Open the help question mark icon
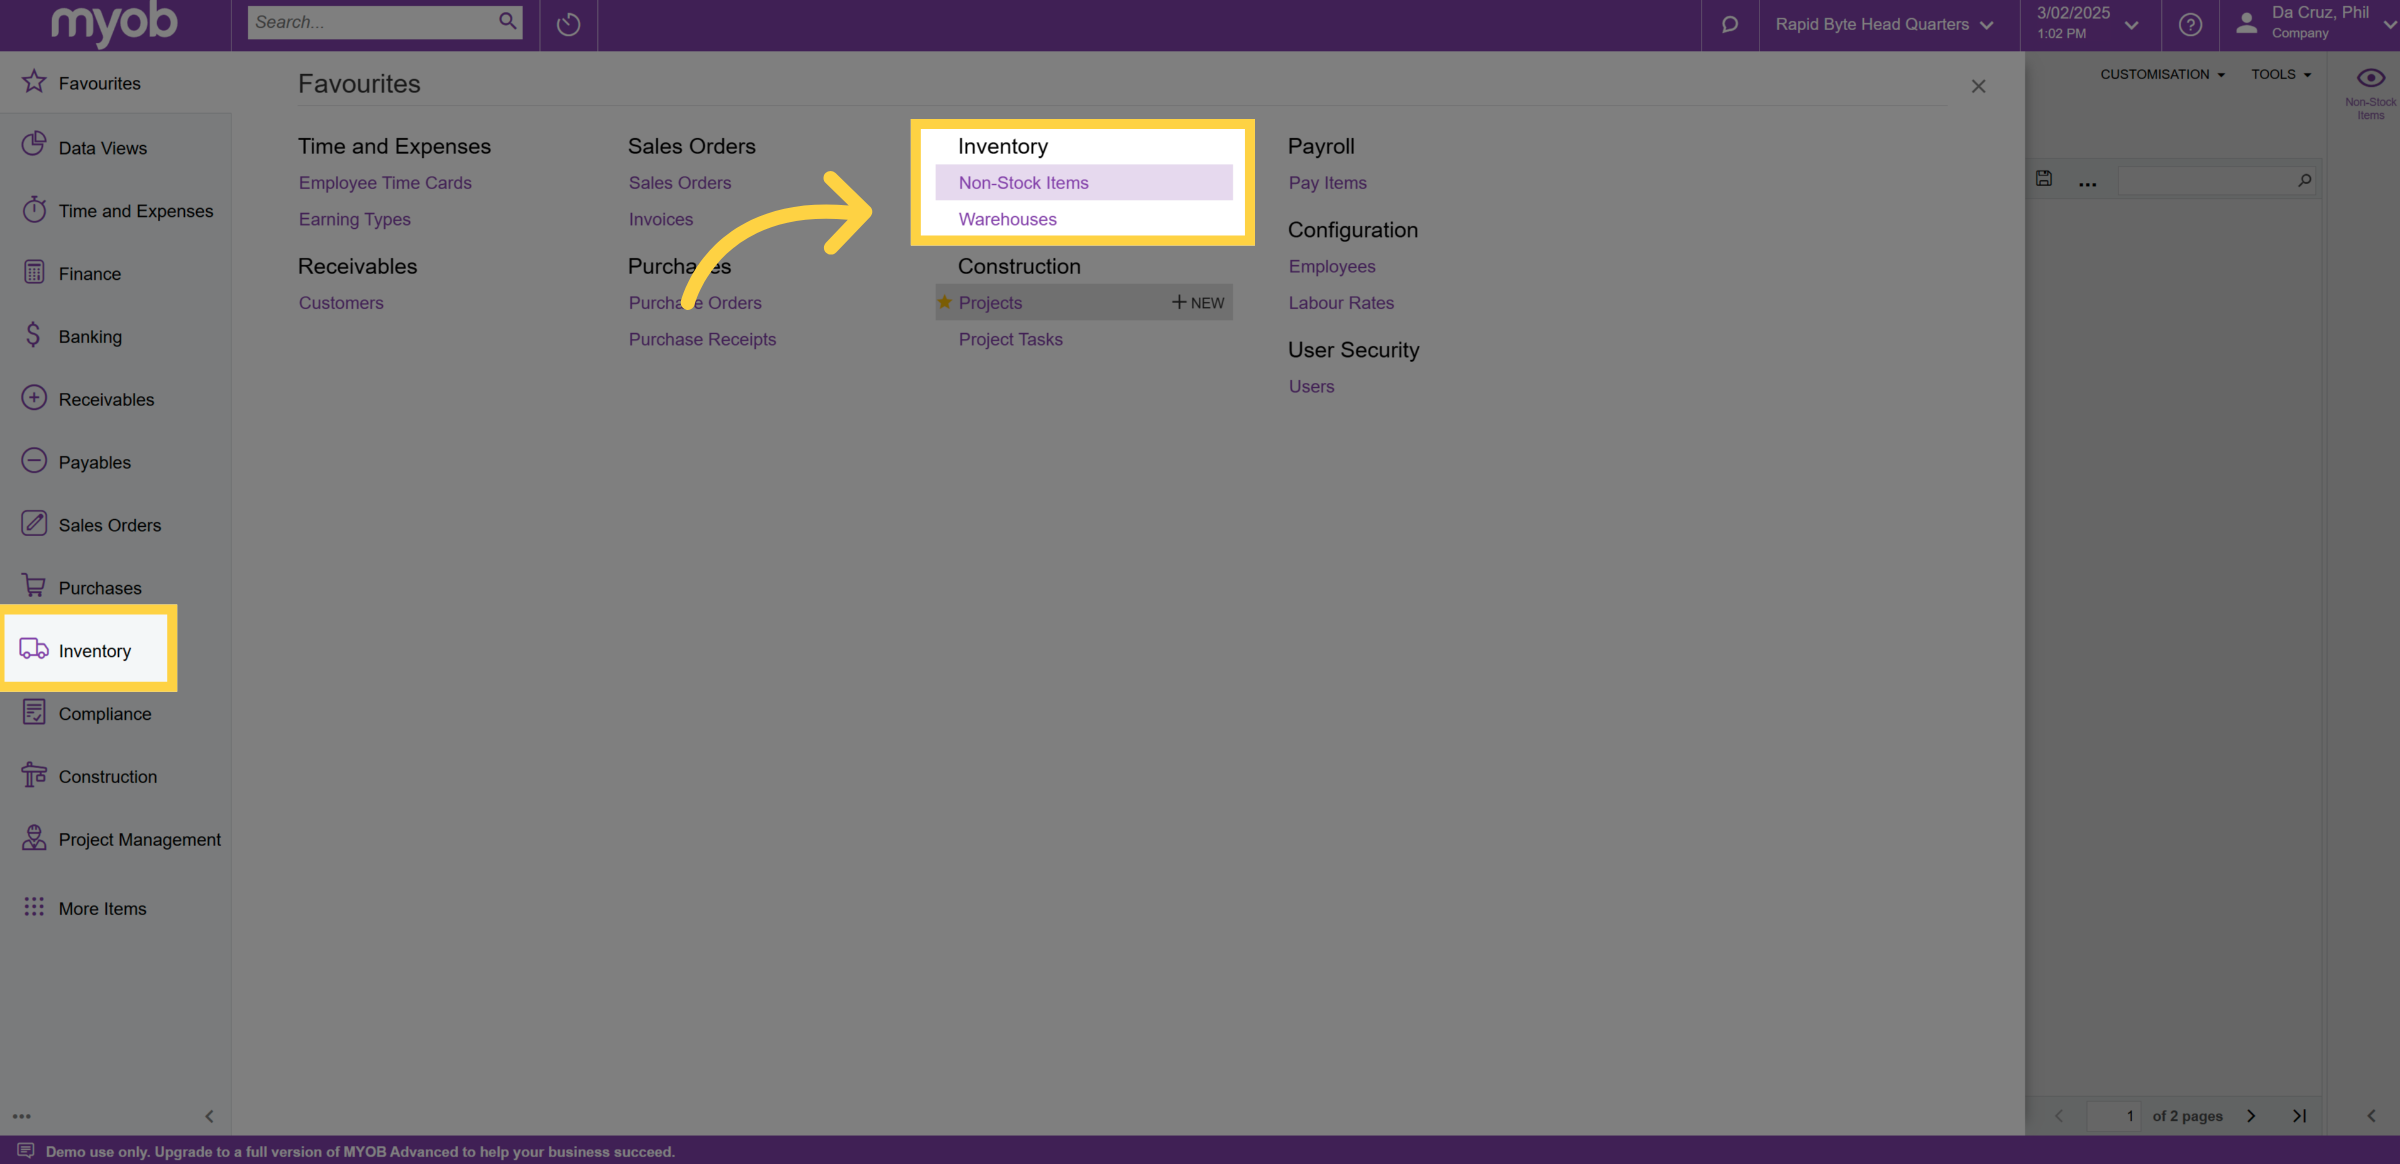This screenshot has width=2400, height=1164. click(2190, 24)
